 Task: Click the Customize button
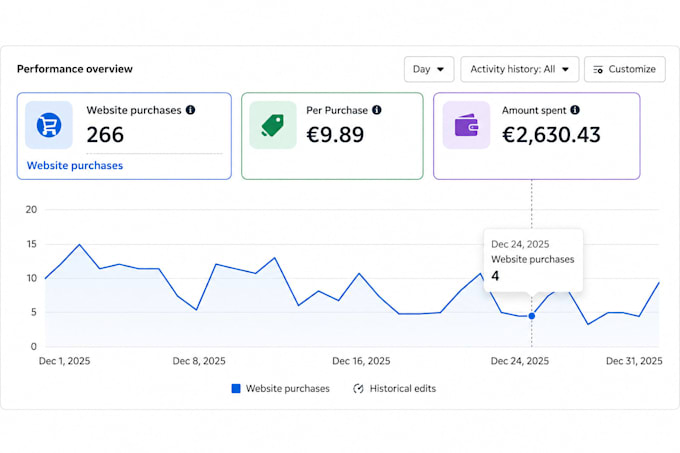[x=624, y=69]
